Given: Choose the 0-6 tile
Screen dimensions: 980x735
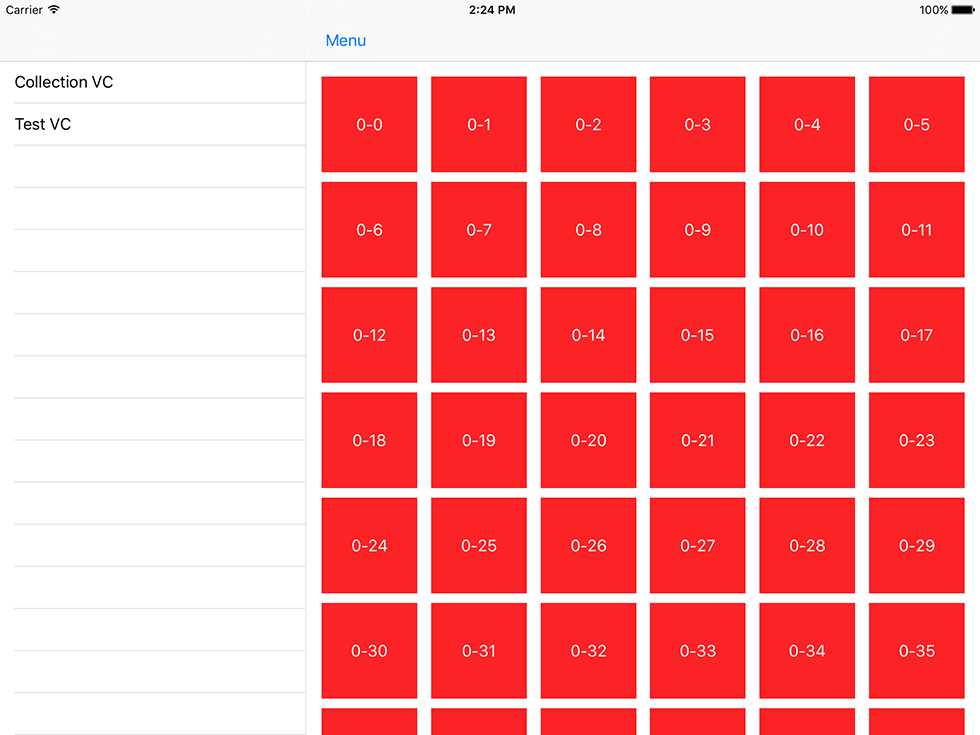Looking at the screenshot, I should (x=369, y=229).
